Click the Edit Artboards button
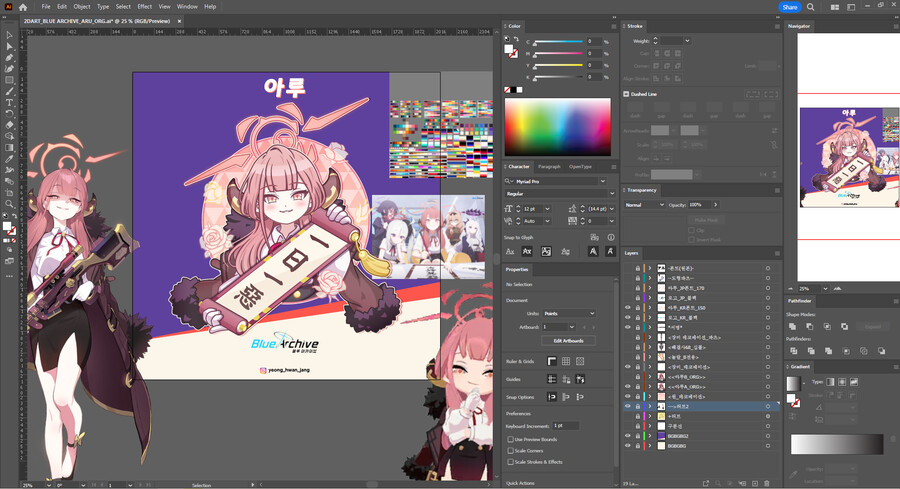Viewport: 900px width, 489px height. (568, 341)
